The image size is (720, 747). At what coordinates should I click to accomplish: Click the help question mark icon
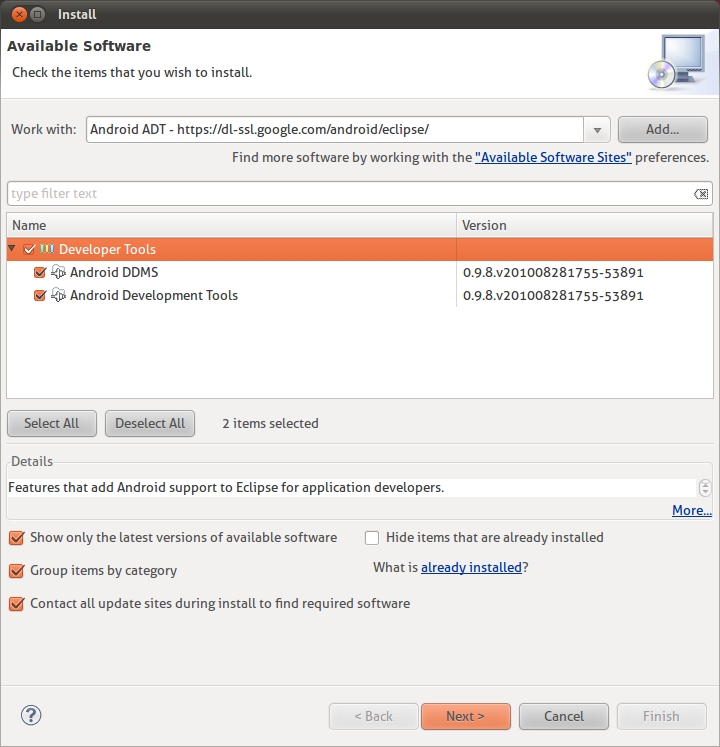pyautogui.click(x=31, y=715)
